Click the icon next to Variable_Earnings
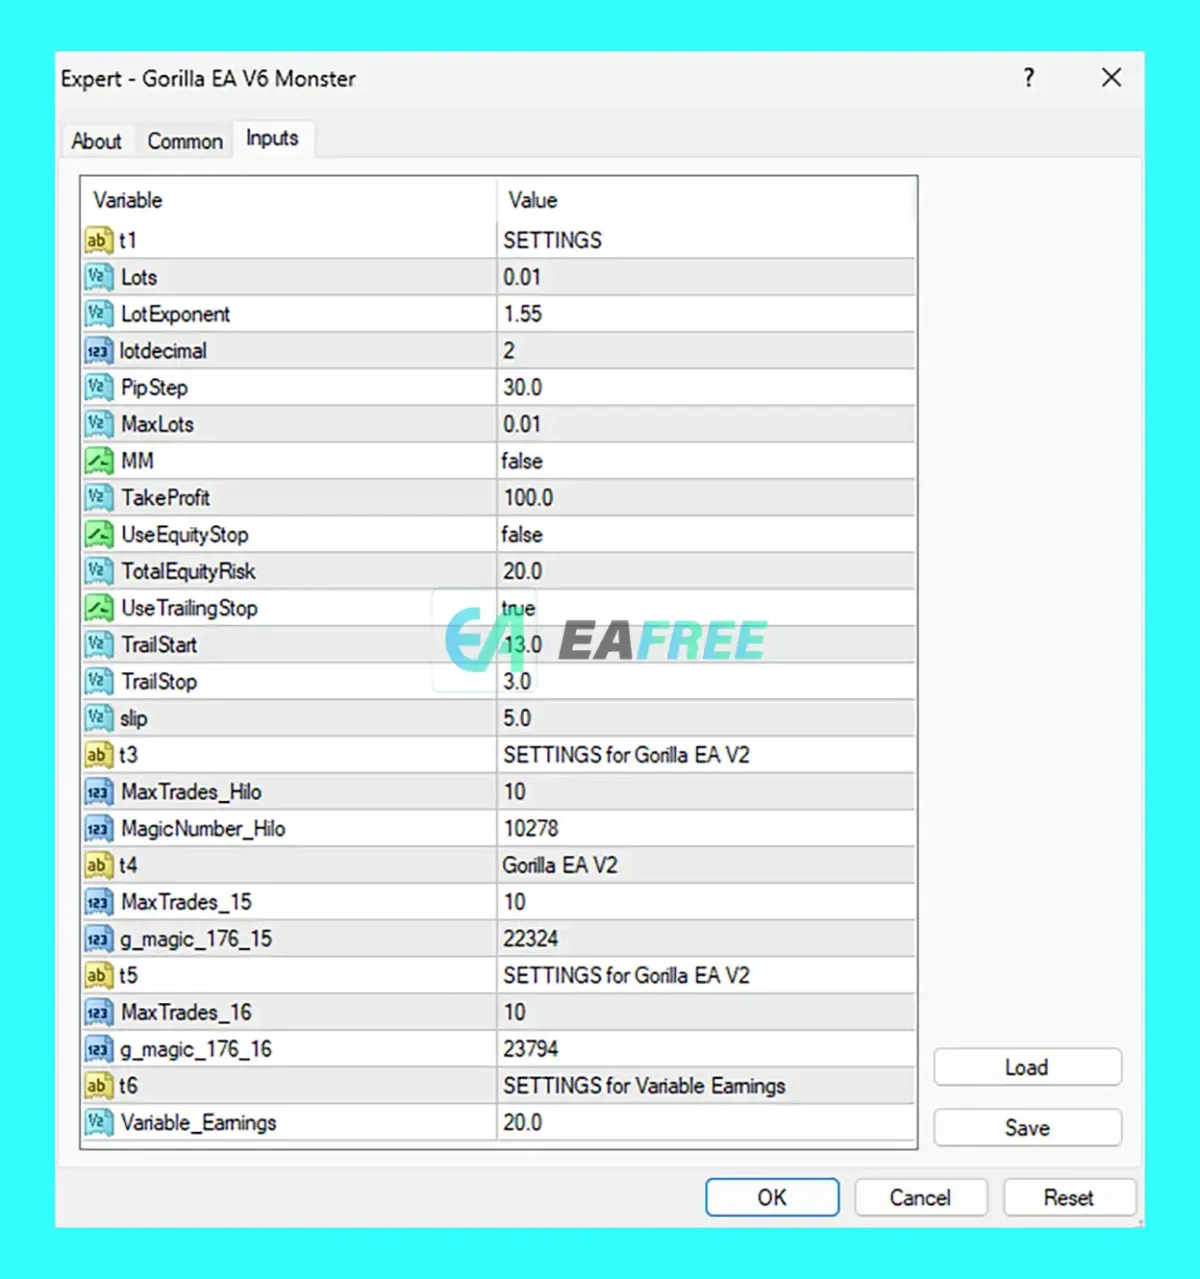 pyautogui.click(x=98, y=1123)
